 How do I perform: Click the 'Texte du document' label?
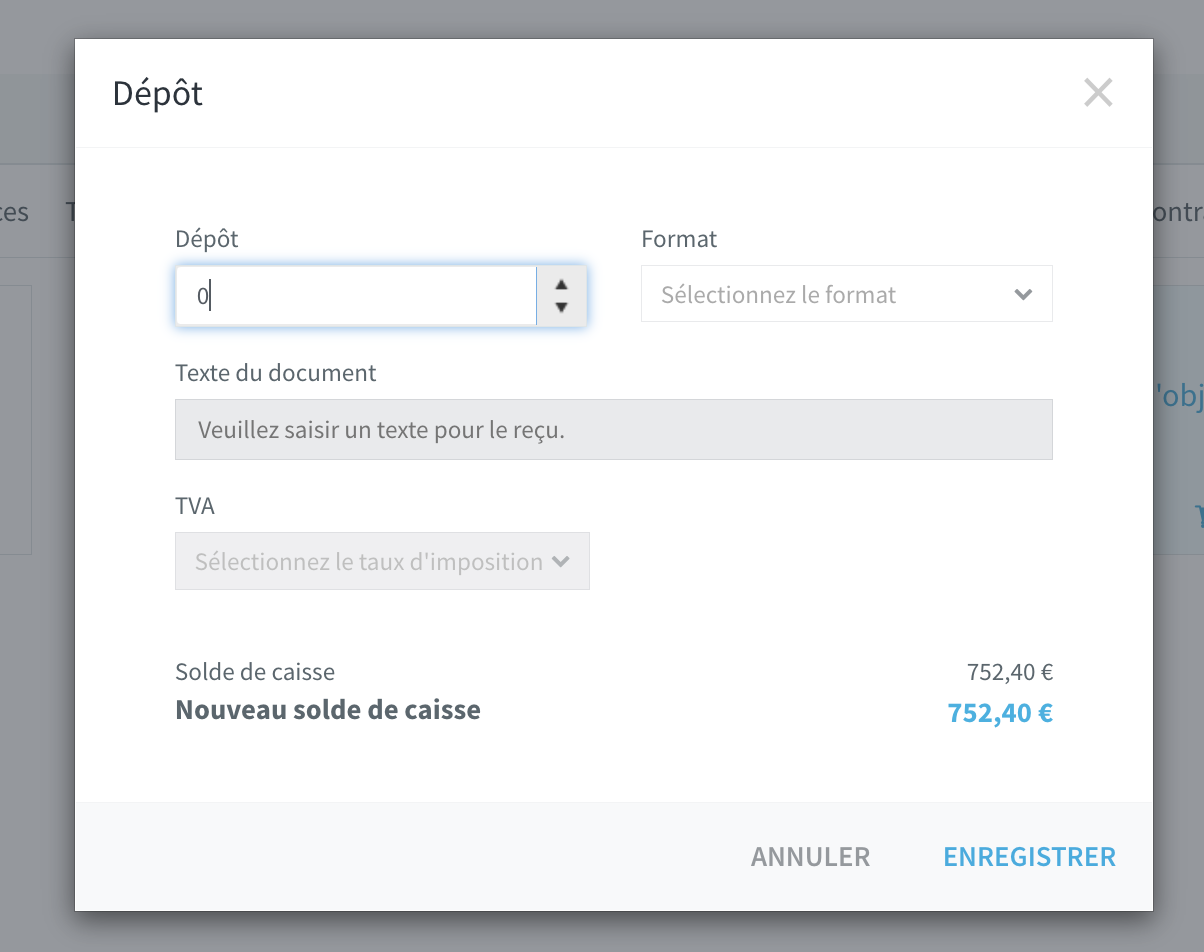276,373
